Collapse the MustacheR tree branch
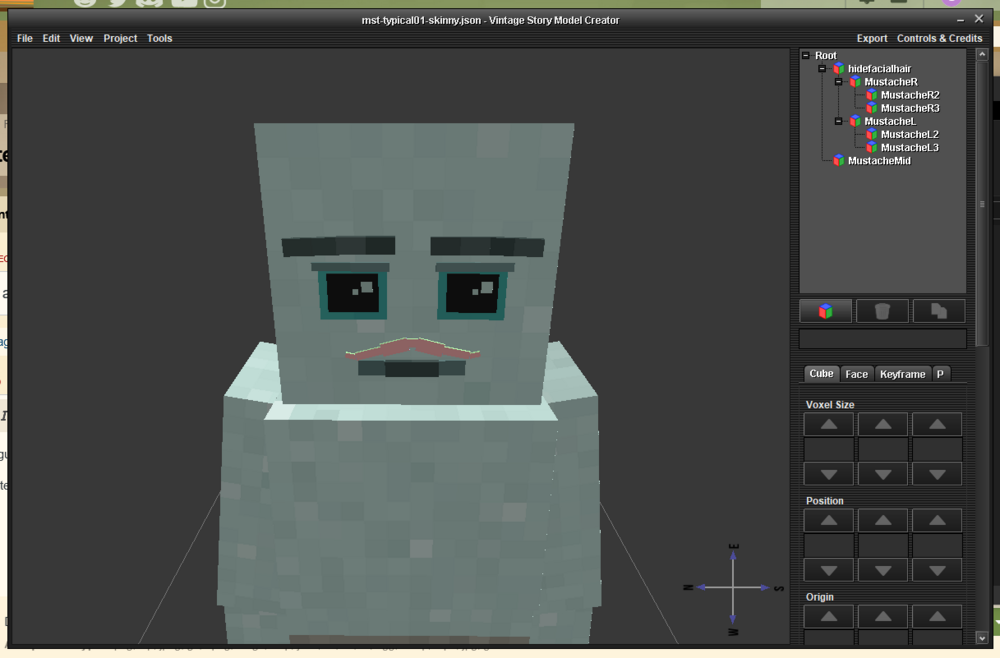This screenshot has width=1000, height=658. 839,82
